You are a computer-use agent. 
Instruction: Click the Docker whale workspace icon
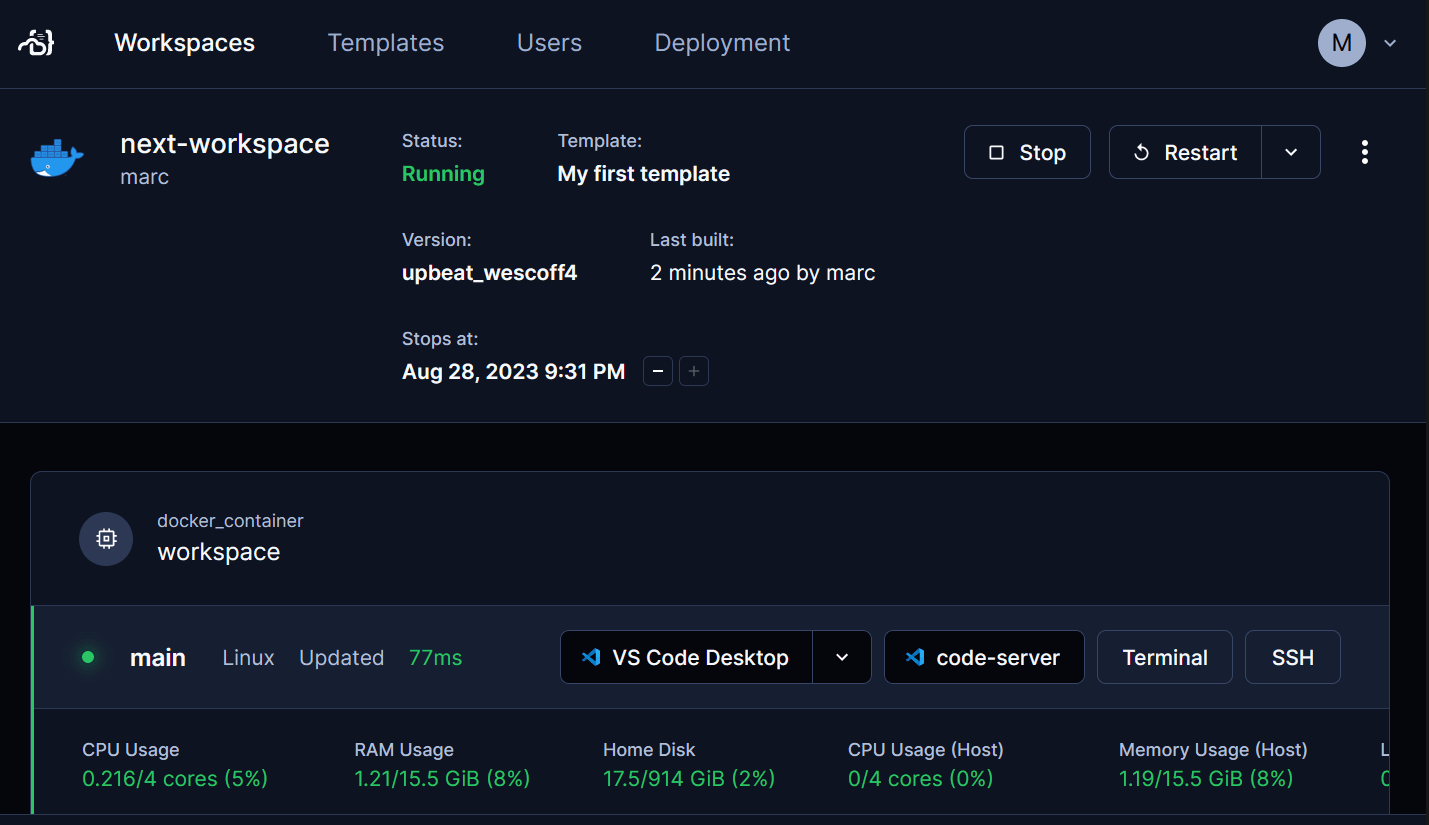coord(57,158)
